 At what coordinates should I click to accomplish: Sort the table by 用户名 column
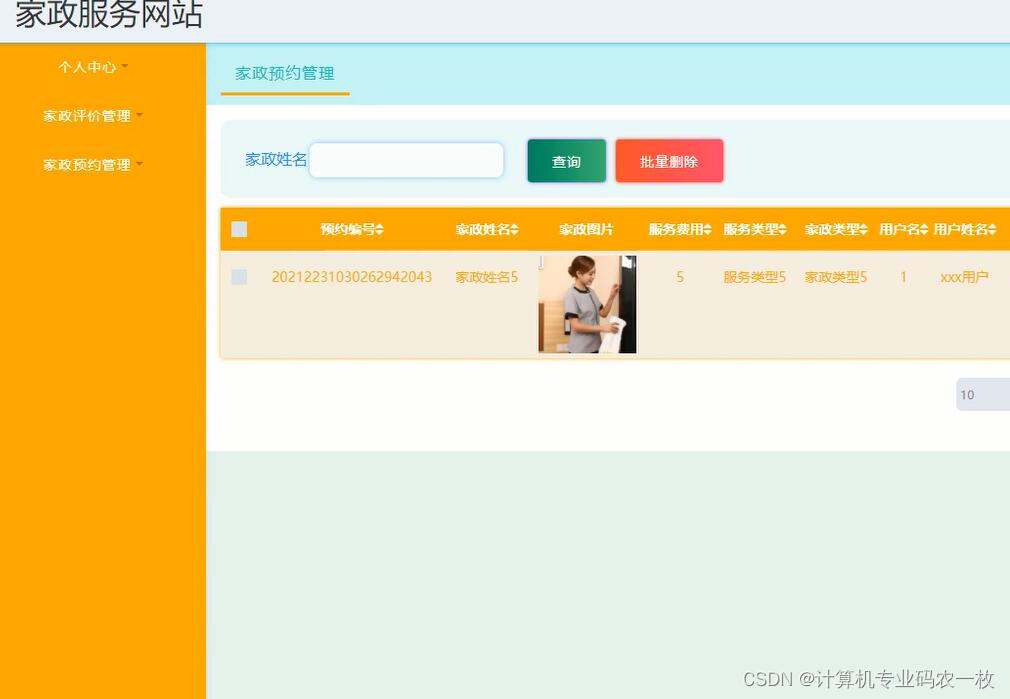(x=903, y=229)
